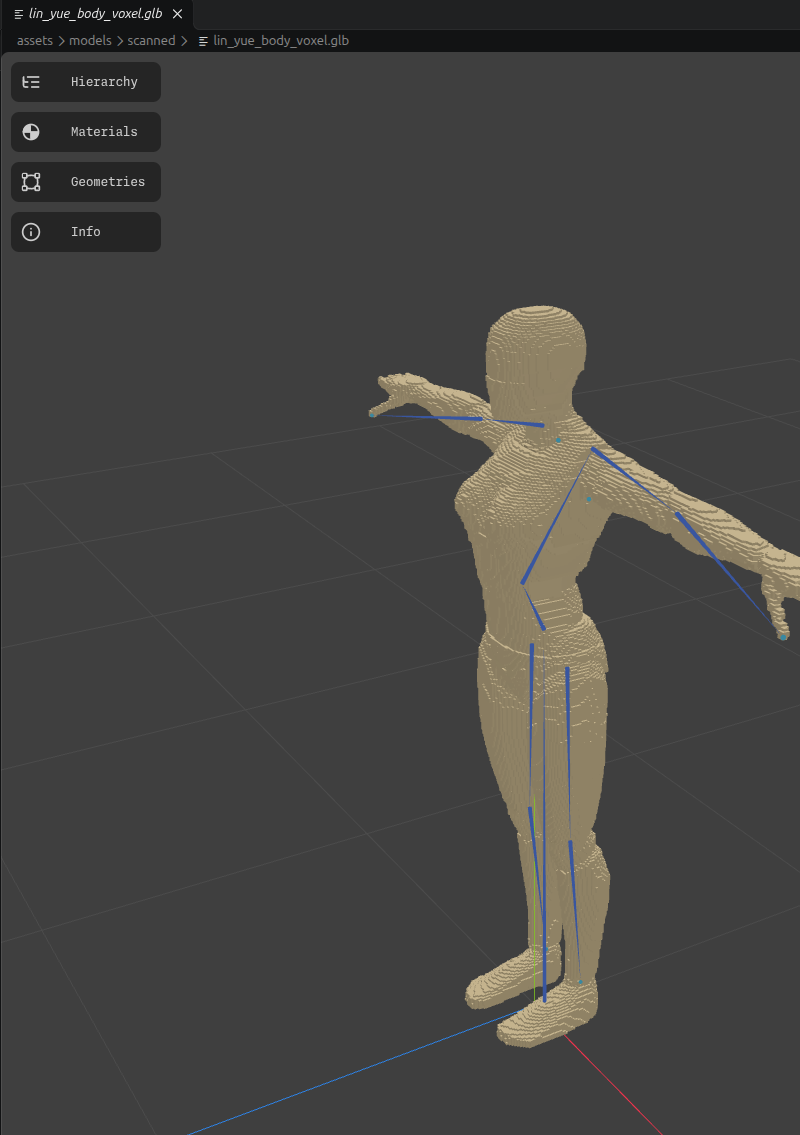Open the Materials panel

(85, 132)
